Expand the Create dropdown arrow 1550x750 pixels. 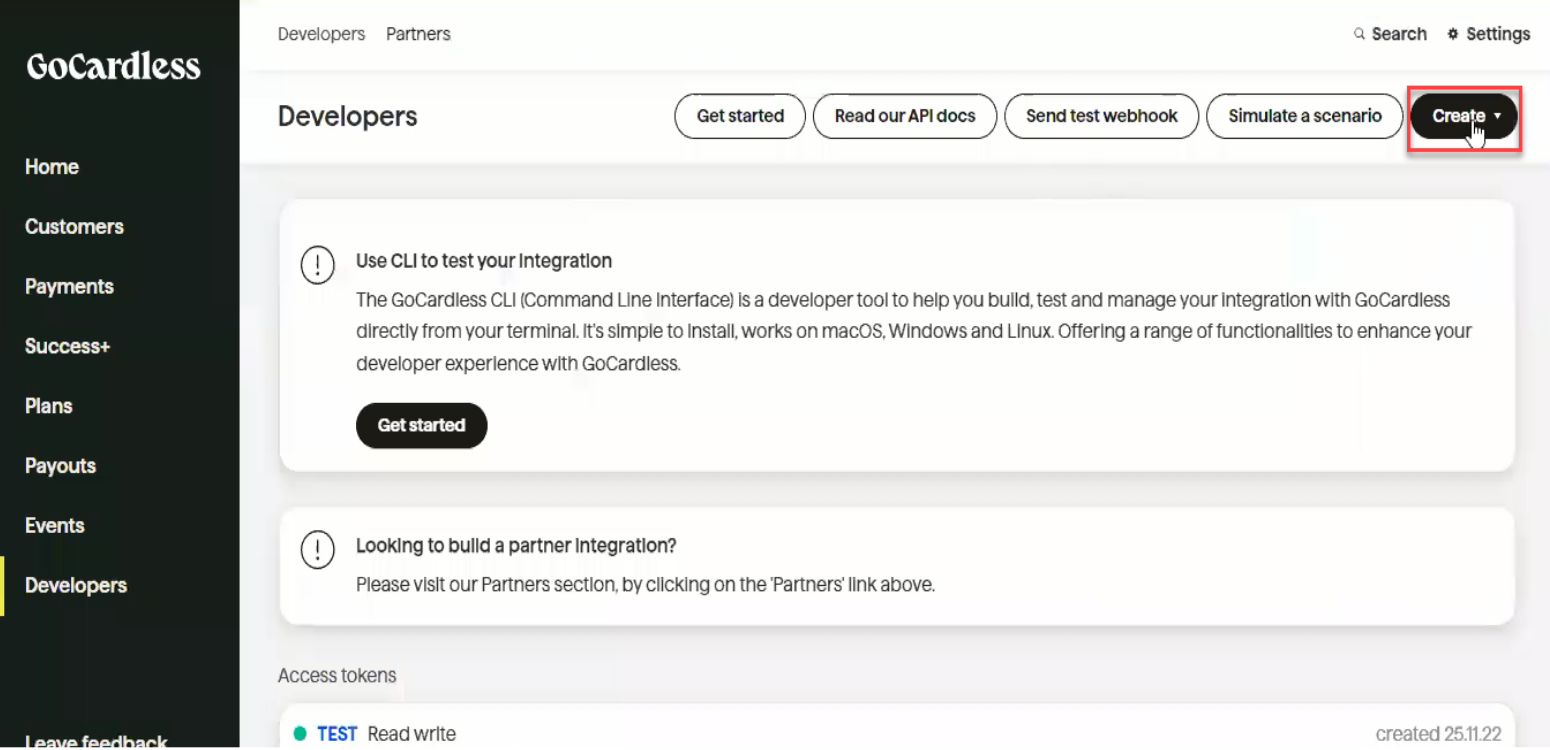click(x=1497, y=116)
